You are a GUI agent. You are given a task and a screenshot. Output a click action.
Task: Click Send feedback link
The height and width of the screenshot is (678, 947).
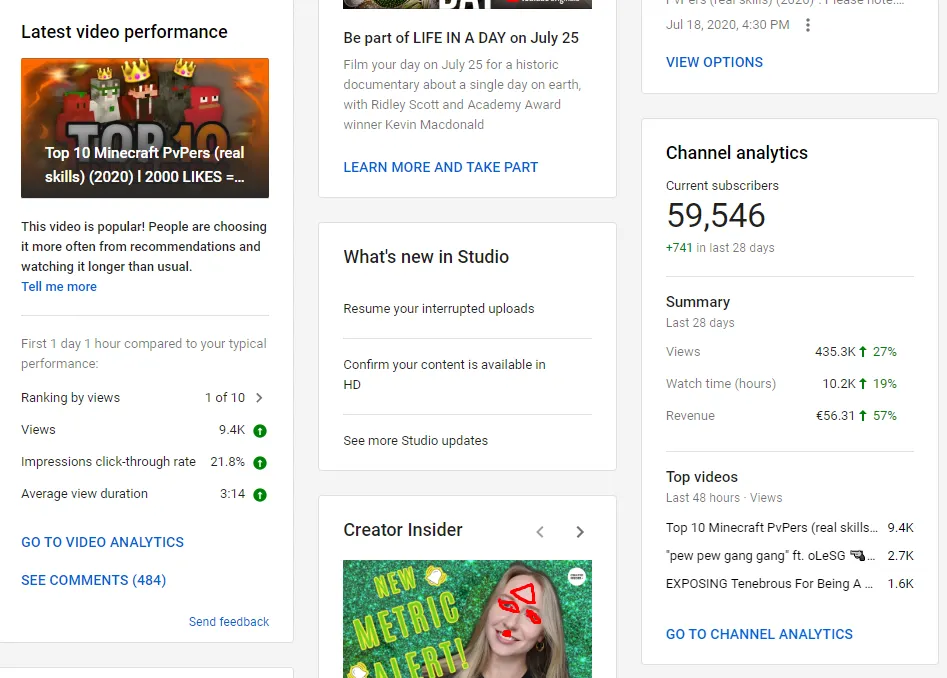(x=229, y=622)
